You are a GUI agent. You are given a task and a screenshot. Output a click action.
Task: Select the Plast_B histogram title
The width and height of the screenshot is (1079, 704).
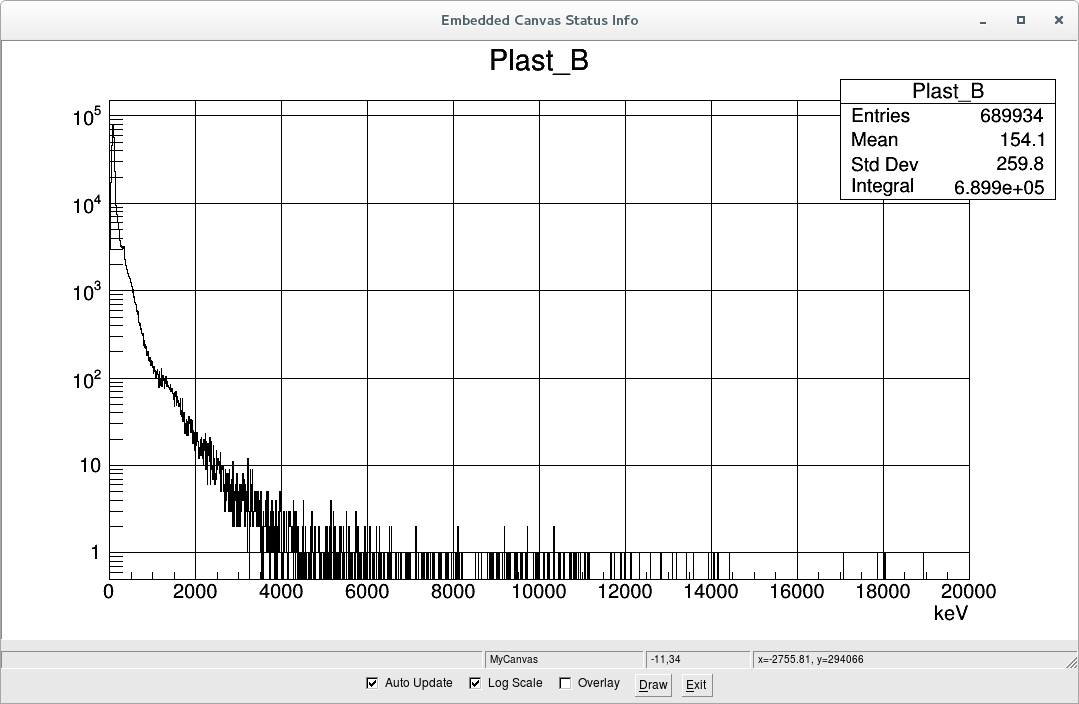539,61
